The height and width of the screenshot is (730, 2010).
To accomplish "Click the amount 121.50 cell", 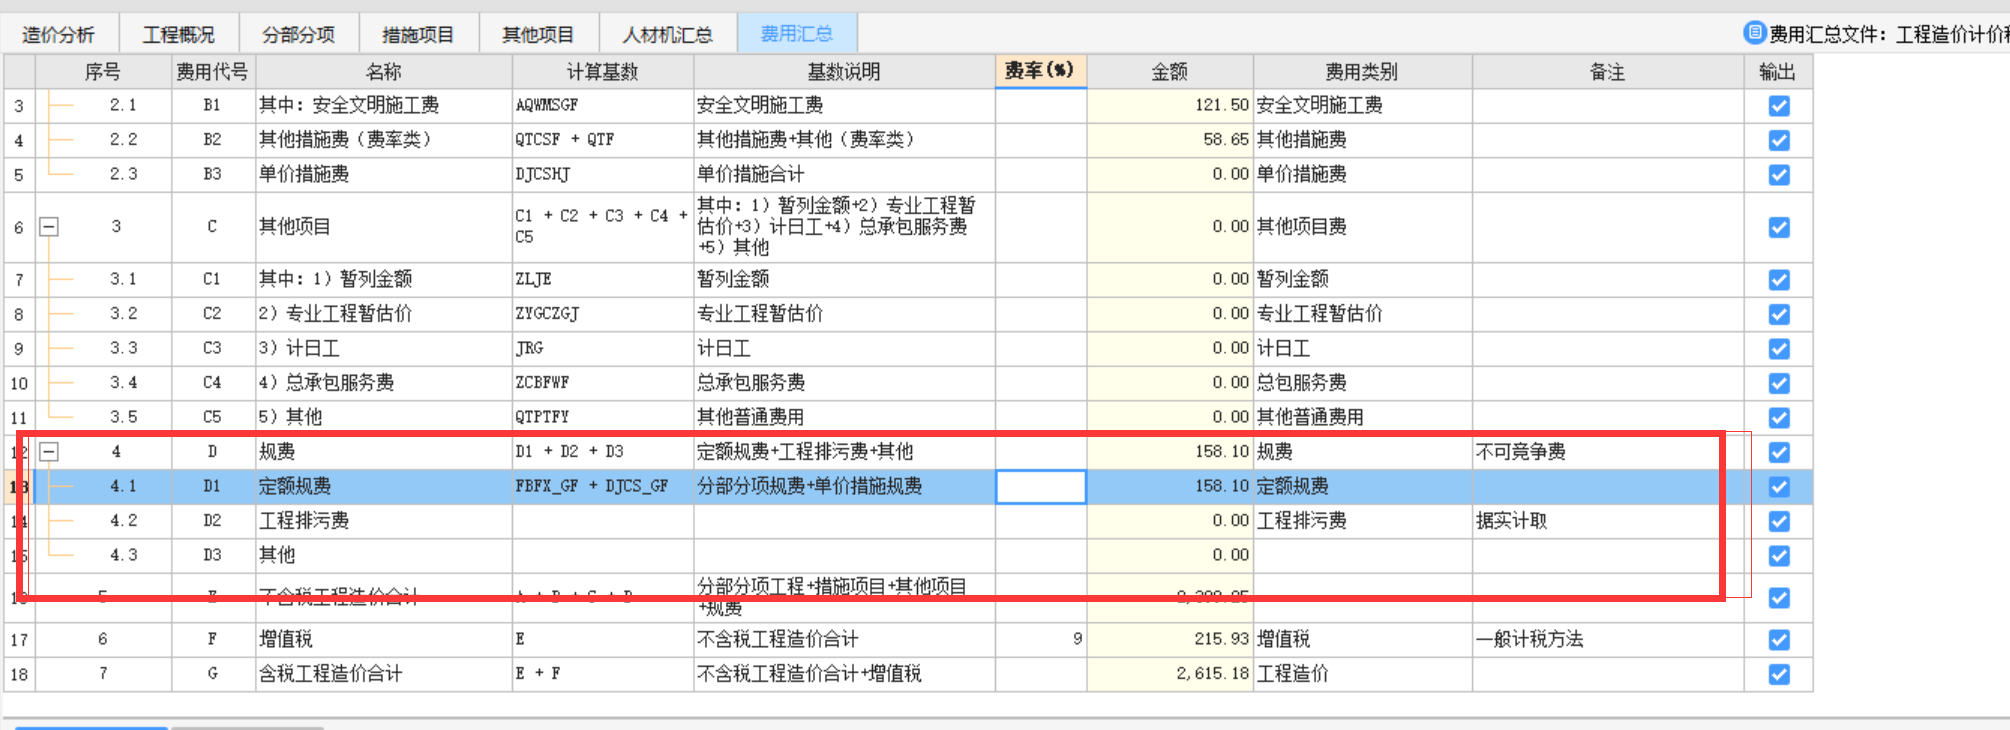I will click(x=1170, y=106).
